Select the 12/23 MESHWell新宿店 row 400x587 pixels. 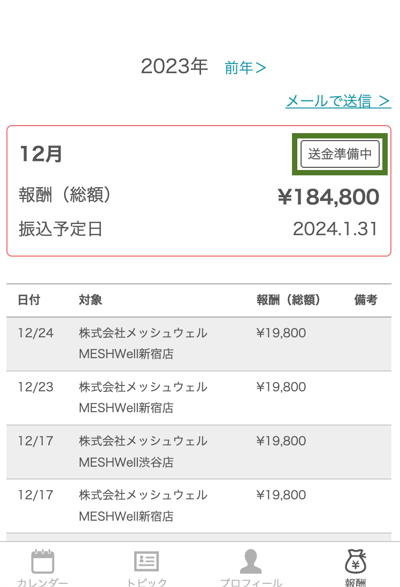pos(199,398)
